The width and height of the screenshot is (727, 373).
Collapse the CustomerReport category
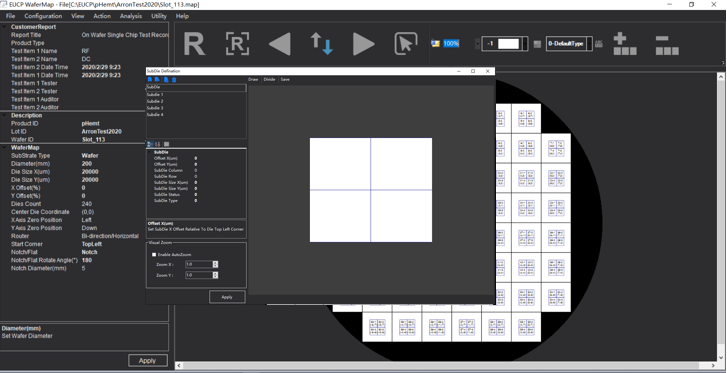pos(4,27)
